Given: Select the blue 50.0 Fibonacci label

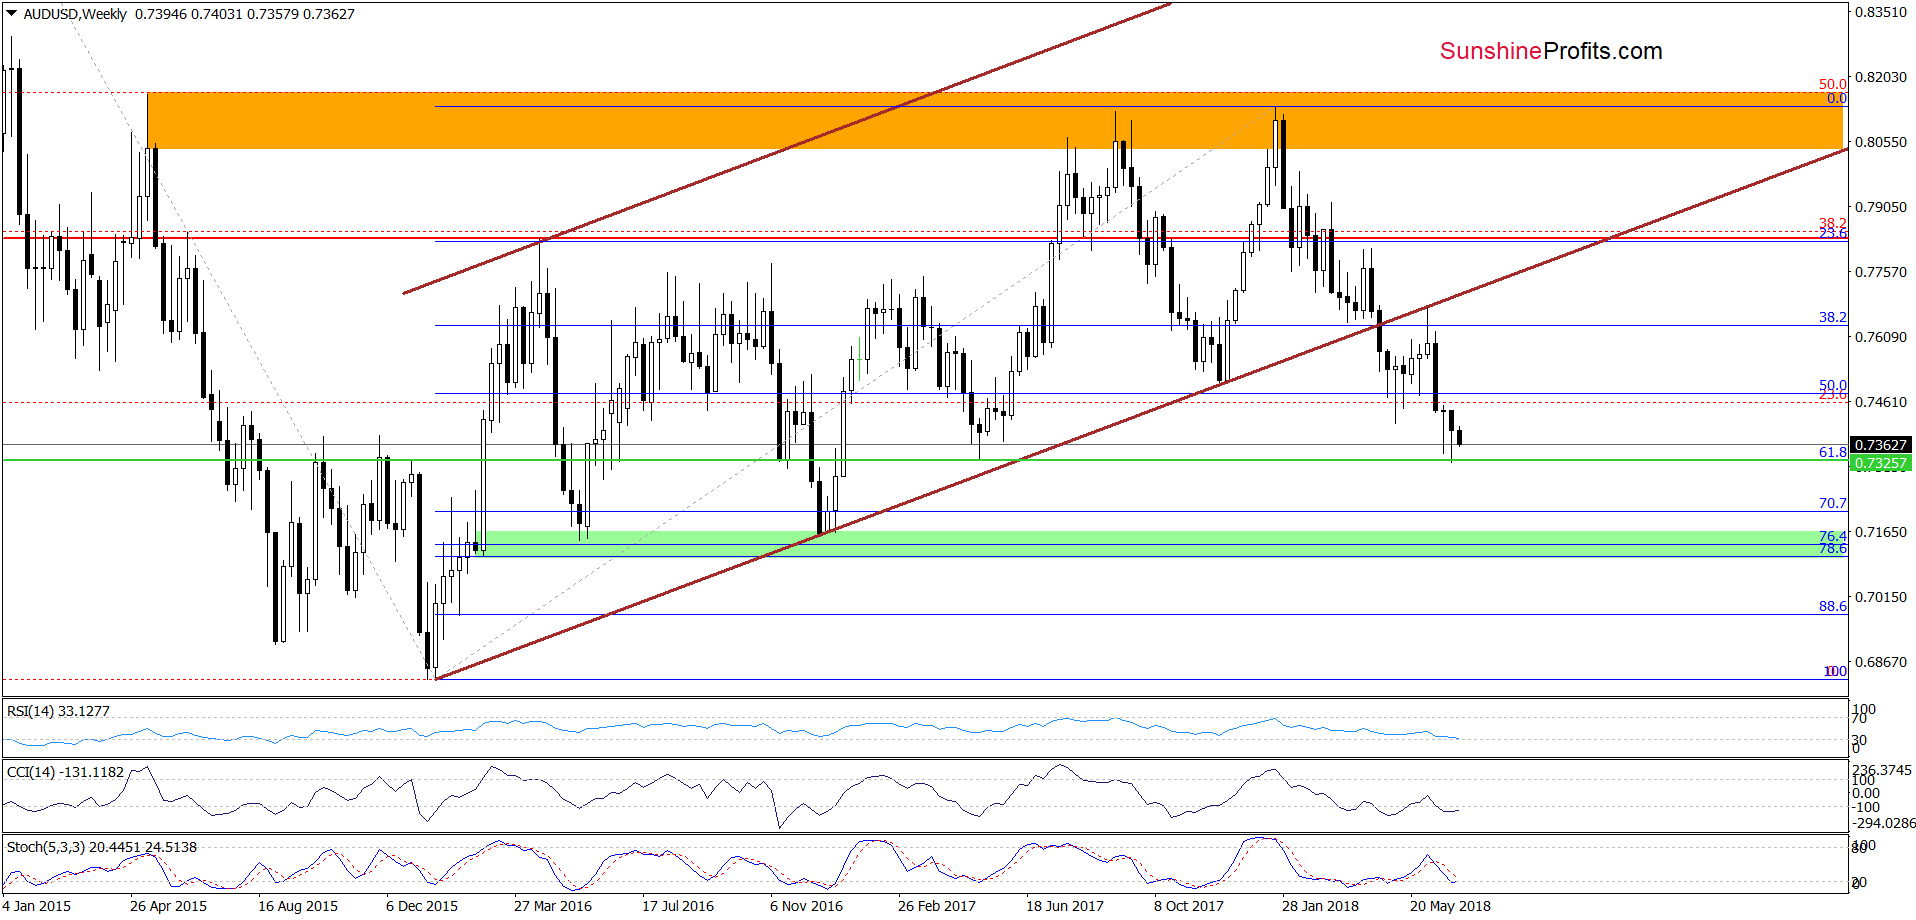Looking at the screenshot, I should tap(1832, 385).
